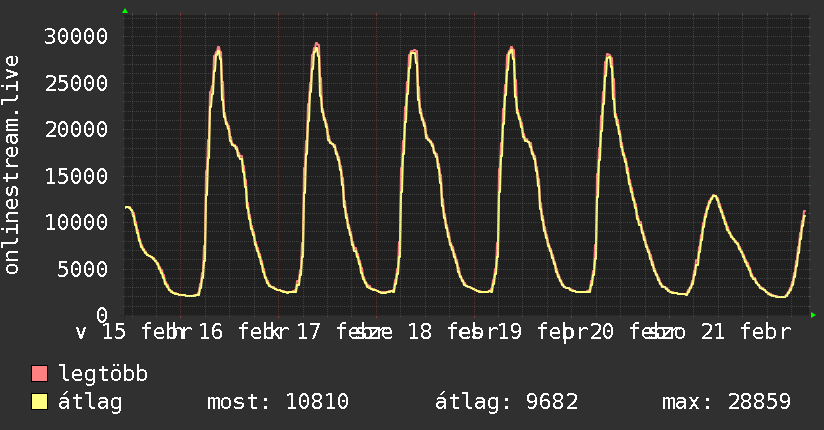
Task: Click the pink legtöbb legend color swatch
Action: (x=40, y=375)
